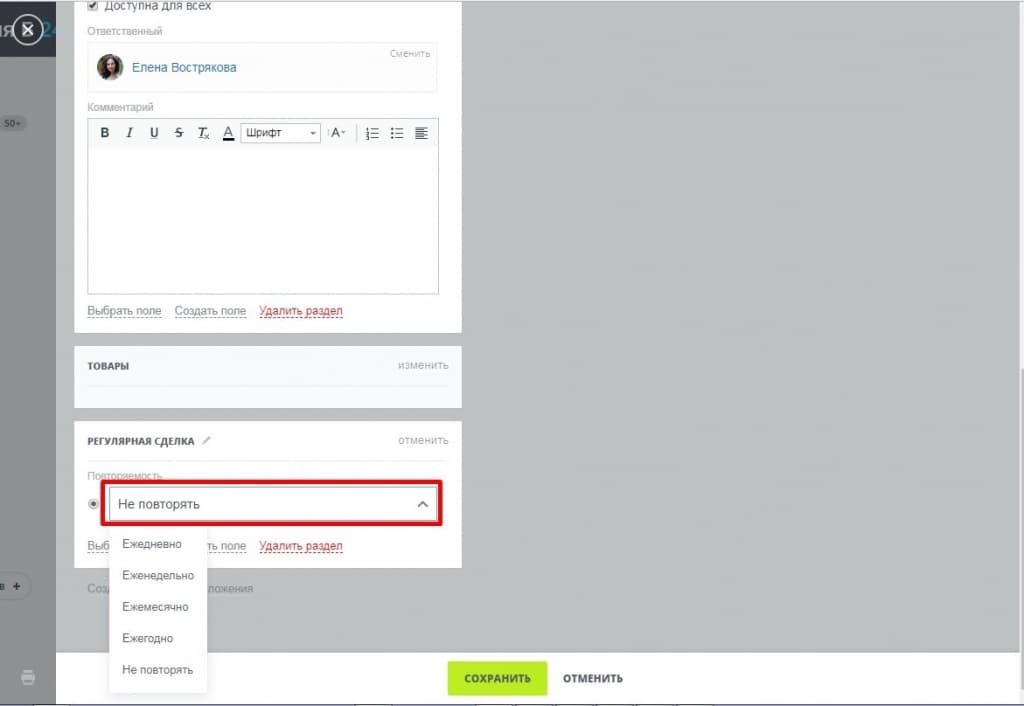Apply strikethrough formatting in comment toolbar
This screenshot has height=706, width=1024.
pyautogui.click(x=179, y=133)
